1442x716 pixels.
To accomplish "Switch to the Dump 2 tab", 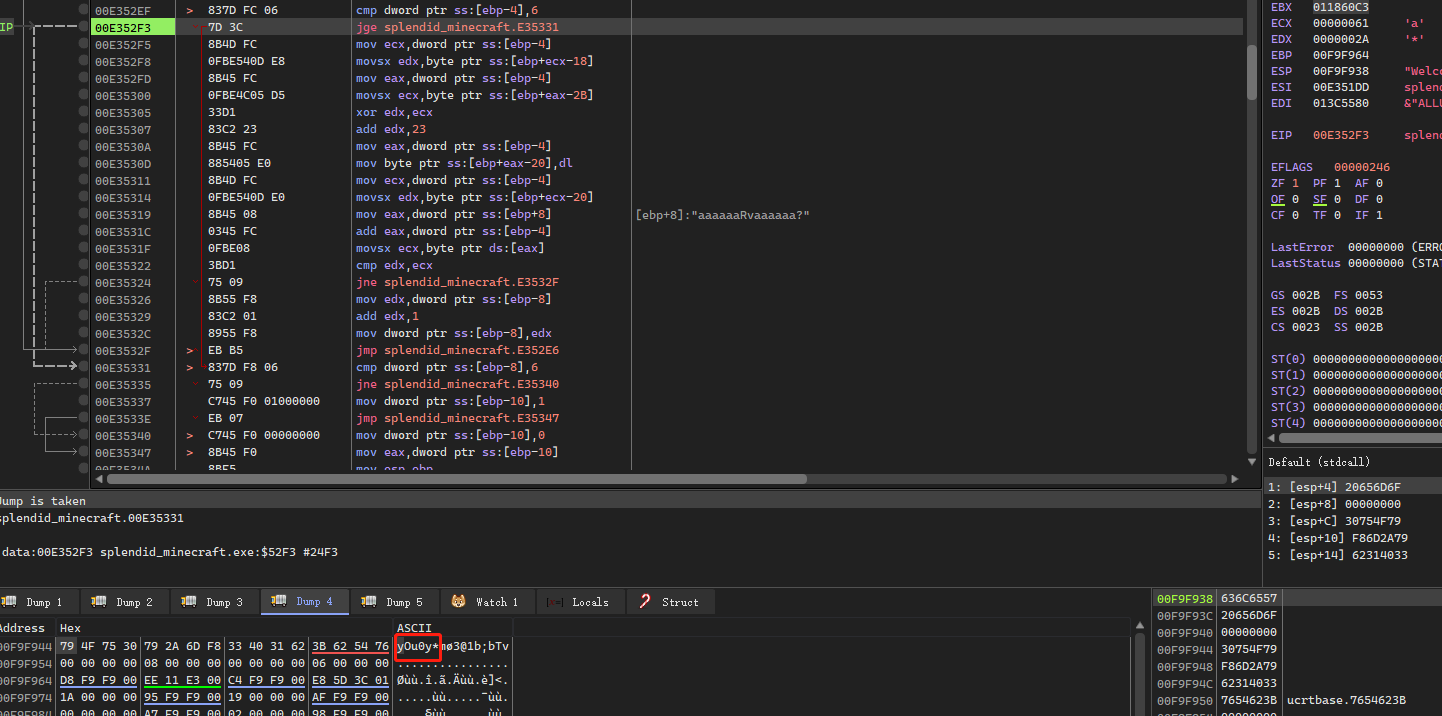I will (123, 602).
